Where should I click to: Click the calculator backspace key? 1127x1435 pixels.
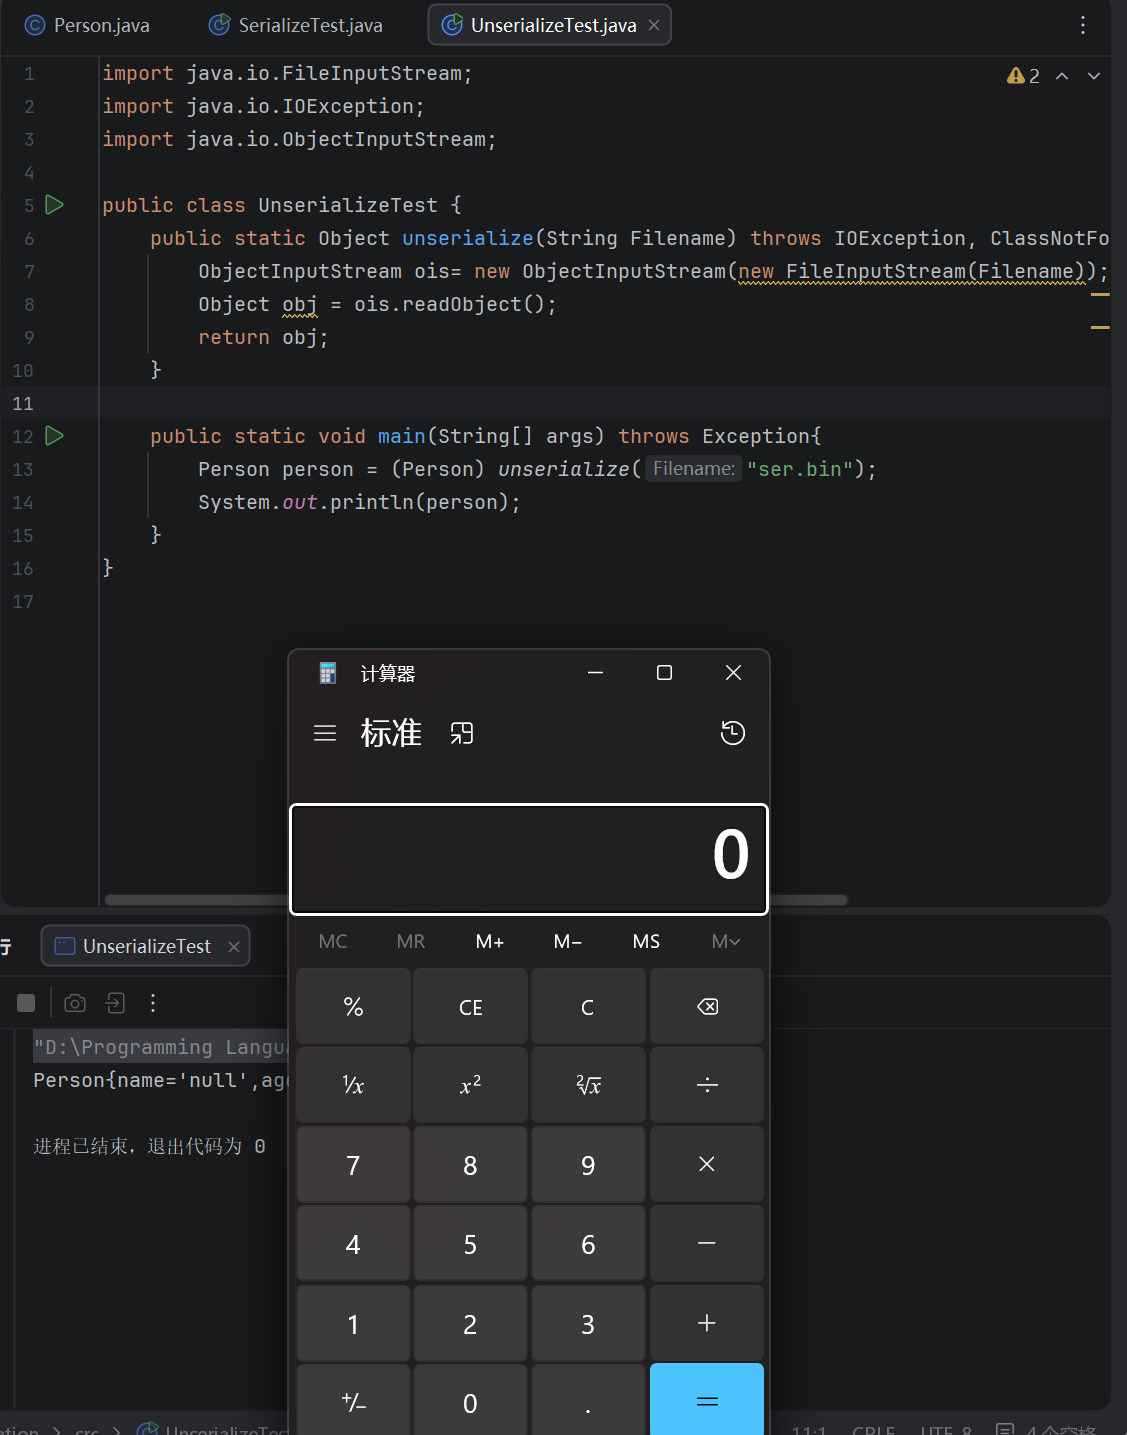(707, 1007)
